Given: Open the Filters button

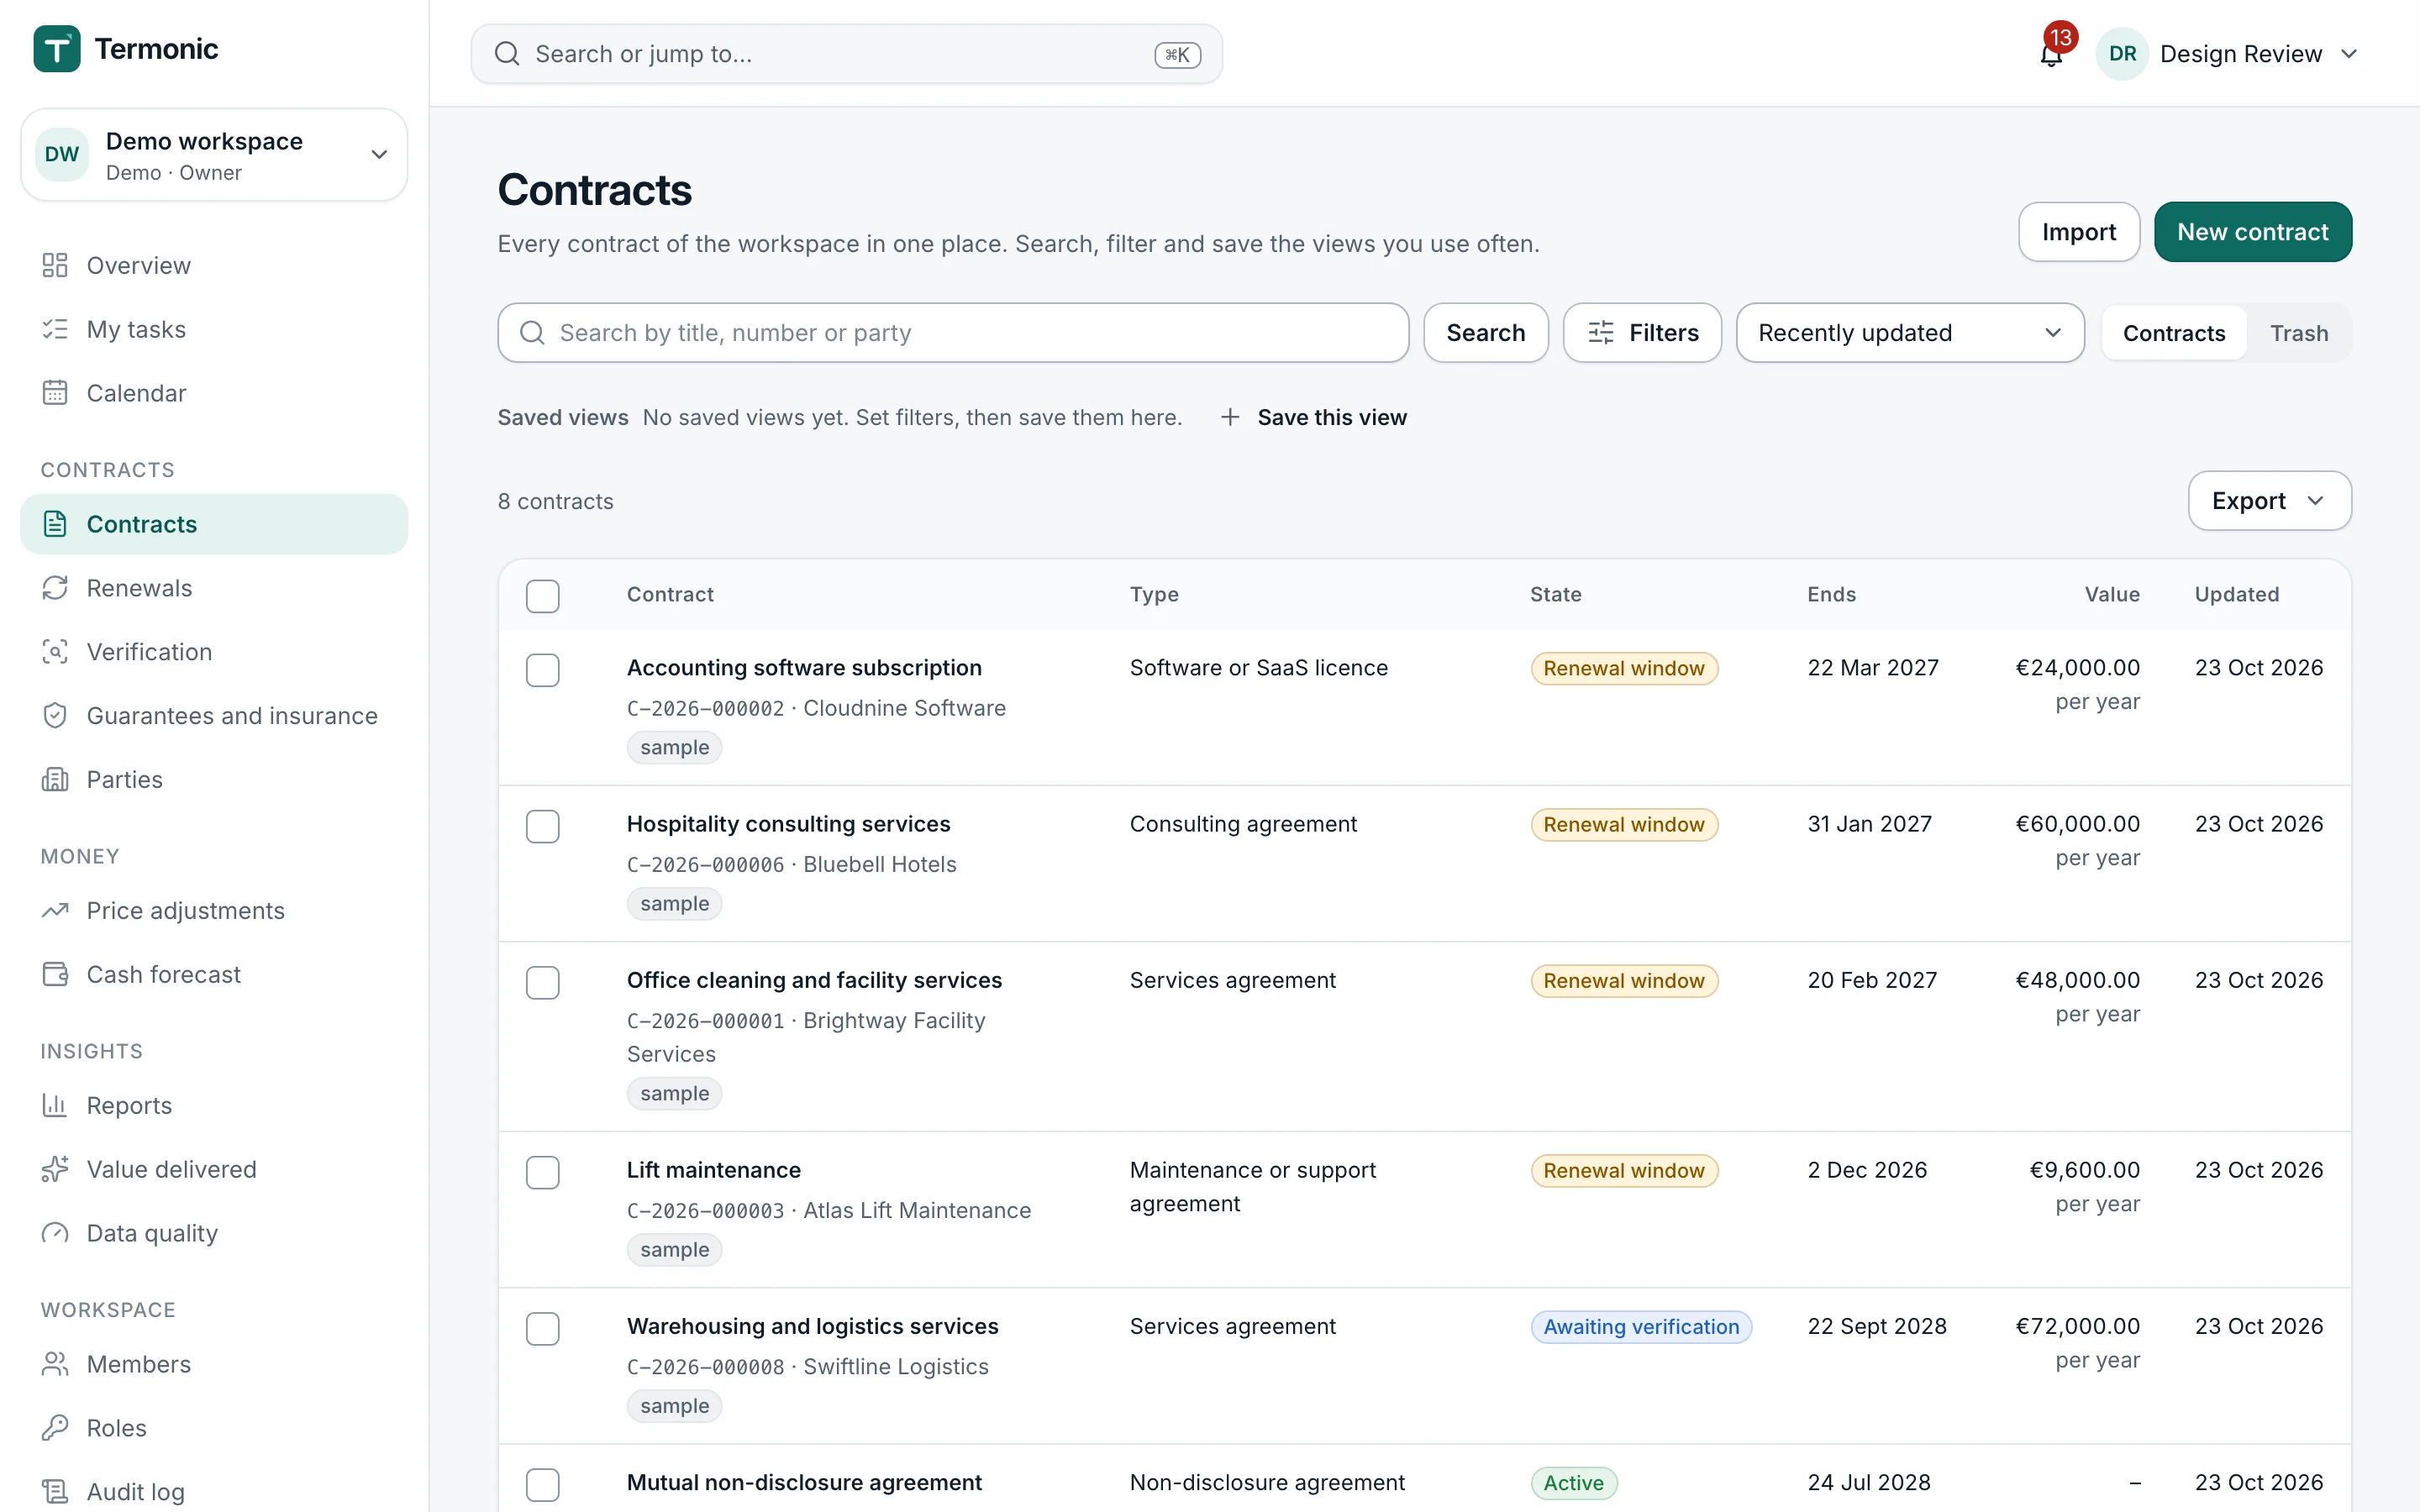Looking at the screenshot, I should [1642, 333].
